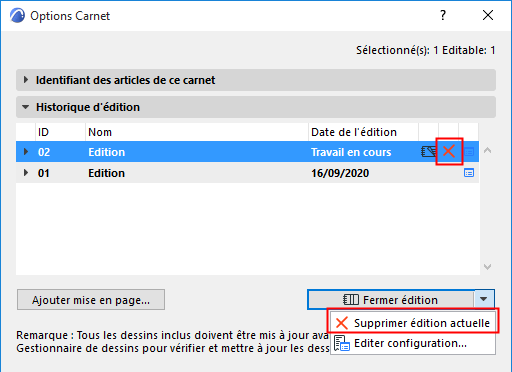The image size is (512, 372).
Task: Choose Supprimer édition actuelle from menu
Action: coord(413,323)
